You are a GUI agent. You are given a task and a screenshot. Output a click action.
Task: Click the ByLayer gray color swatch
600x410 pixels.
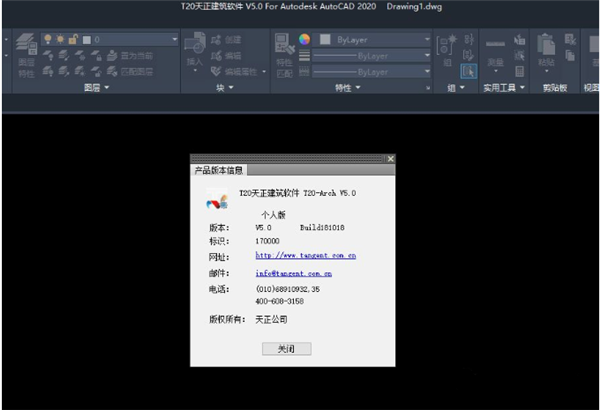click(x=325, y=39)
